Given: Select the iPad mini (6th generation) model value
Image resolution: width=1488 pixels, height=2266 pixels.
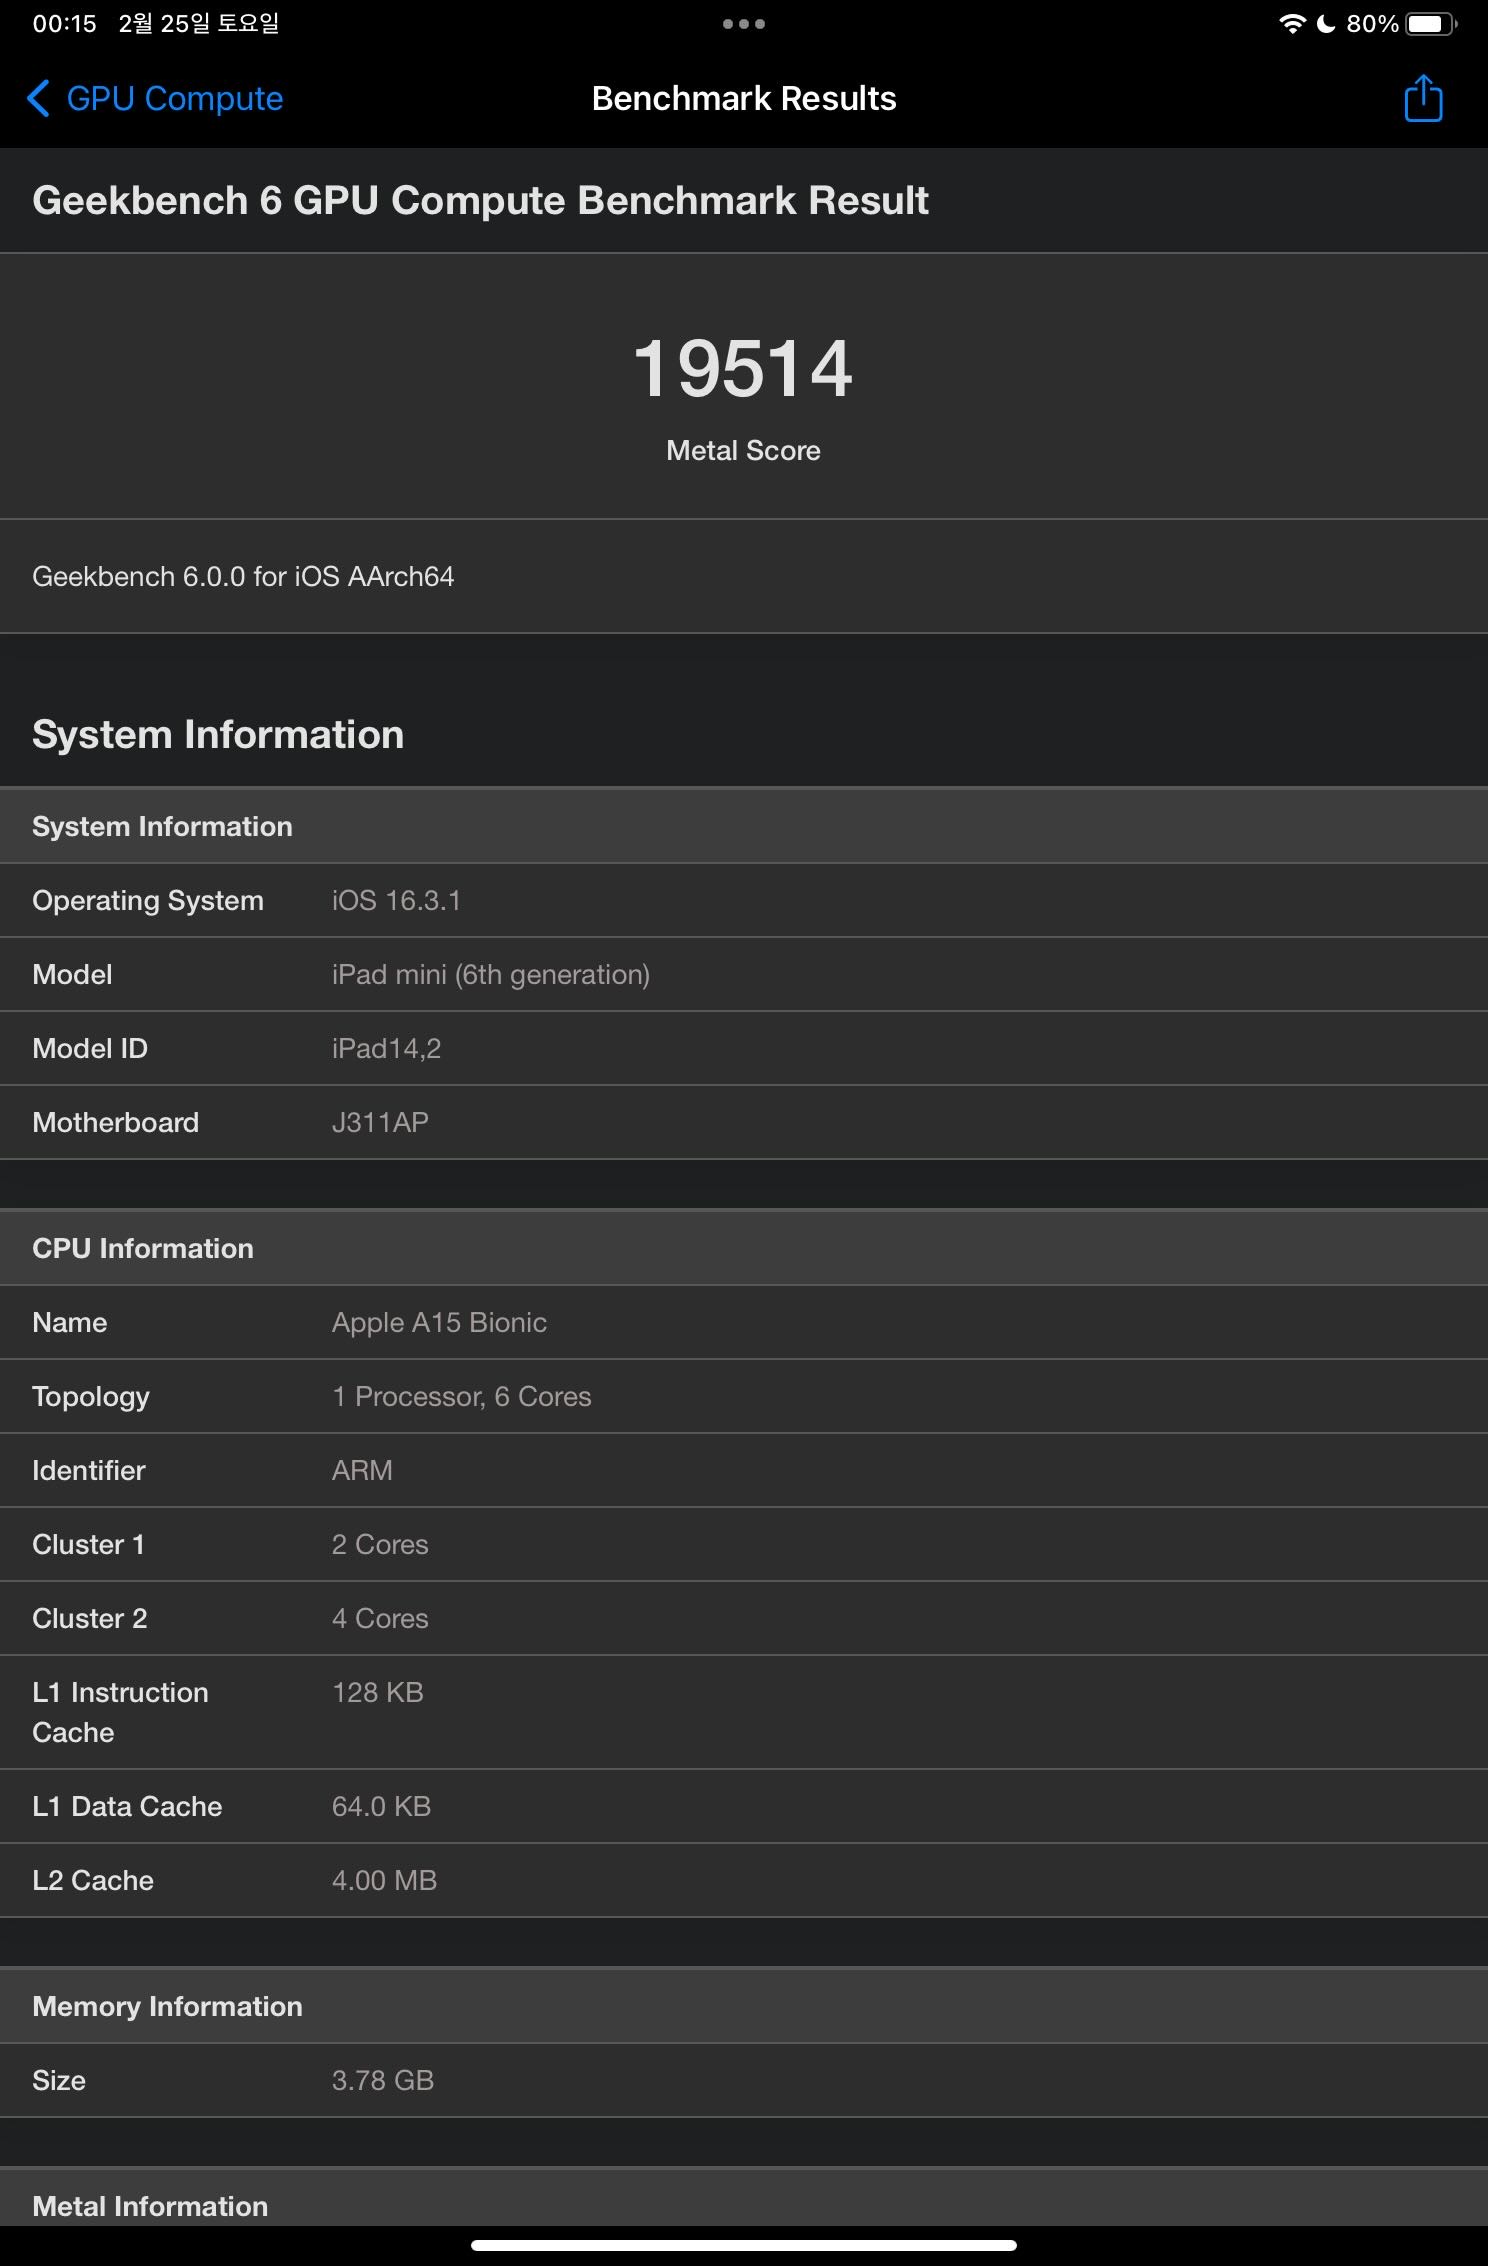Looking at the screenshot, I should click(x=491, y=975).
